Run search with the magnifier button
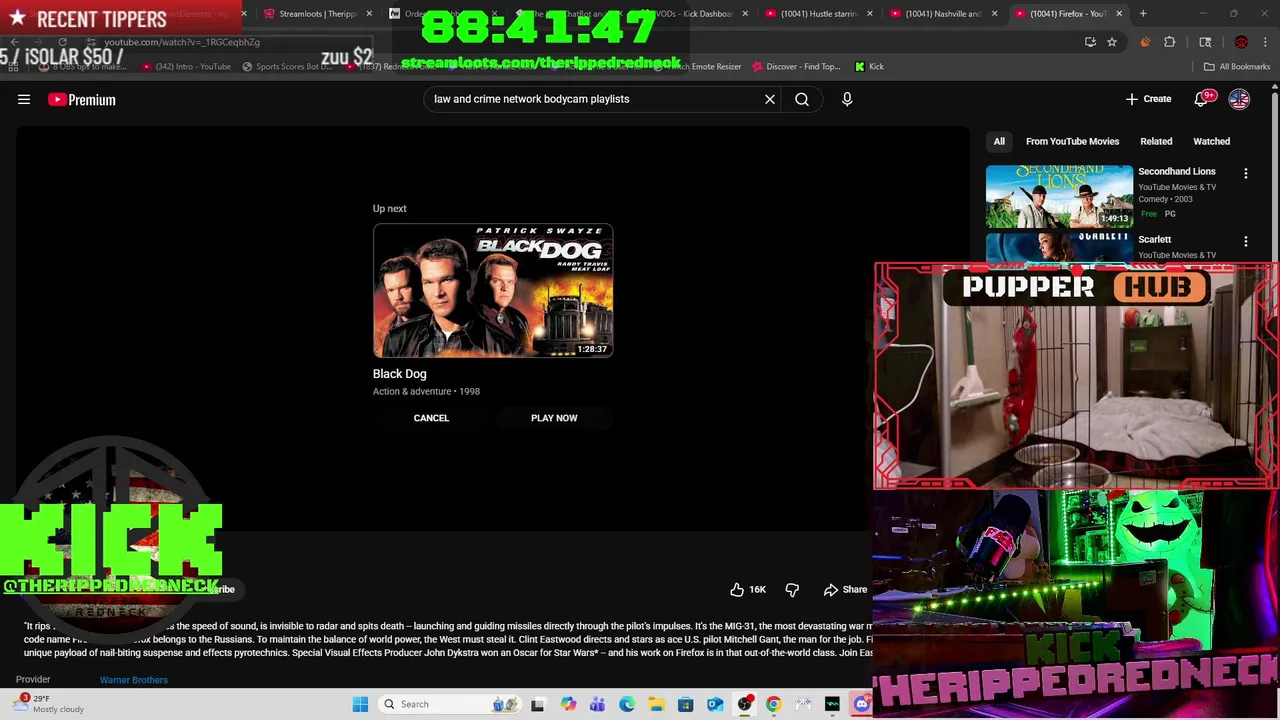The image size is (1280, 720). pos(802,99)
